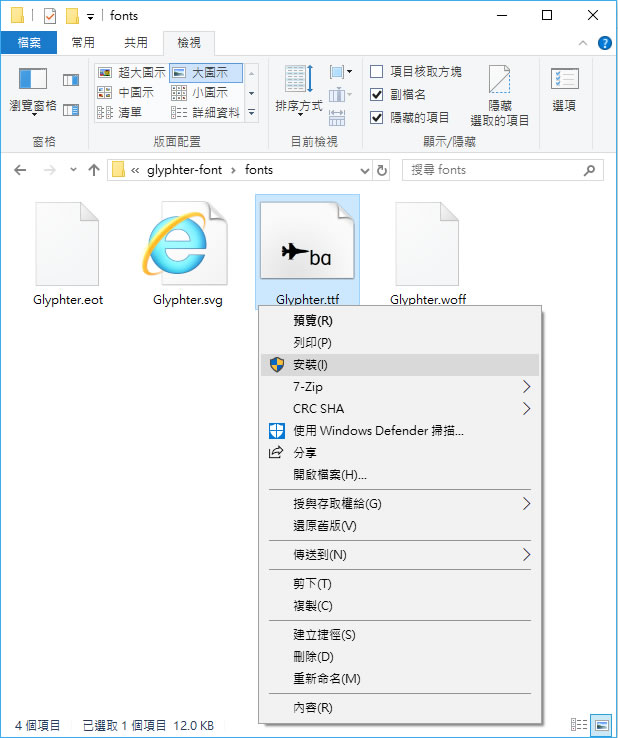
Task: Choose Create shortcut (建立捷徑)
Action: click(x=400, y=635)
